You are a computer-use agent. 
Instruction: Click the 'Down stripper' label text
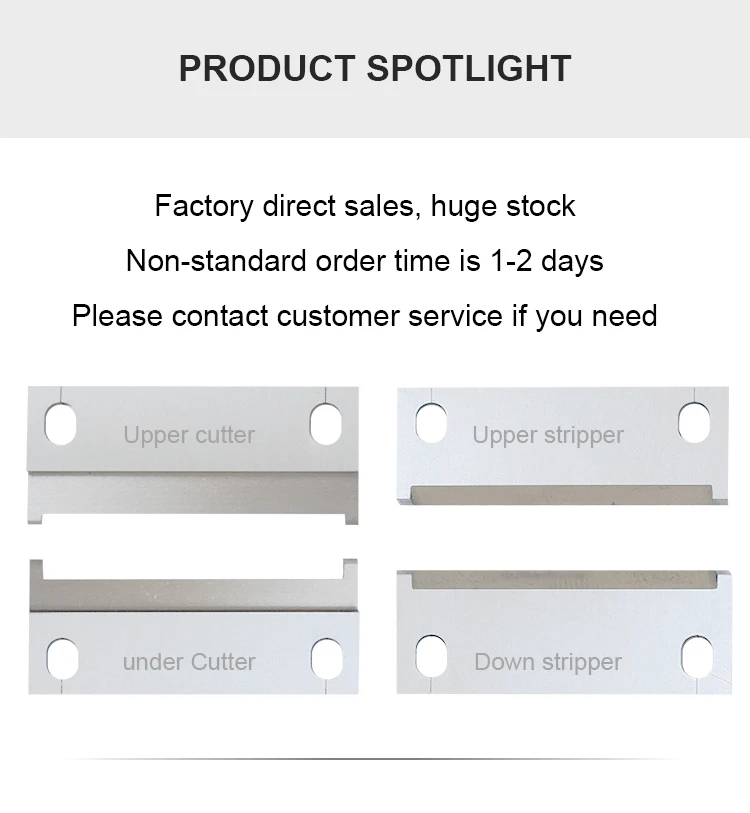(x=548, y=662)
